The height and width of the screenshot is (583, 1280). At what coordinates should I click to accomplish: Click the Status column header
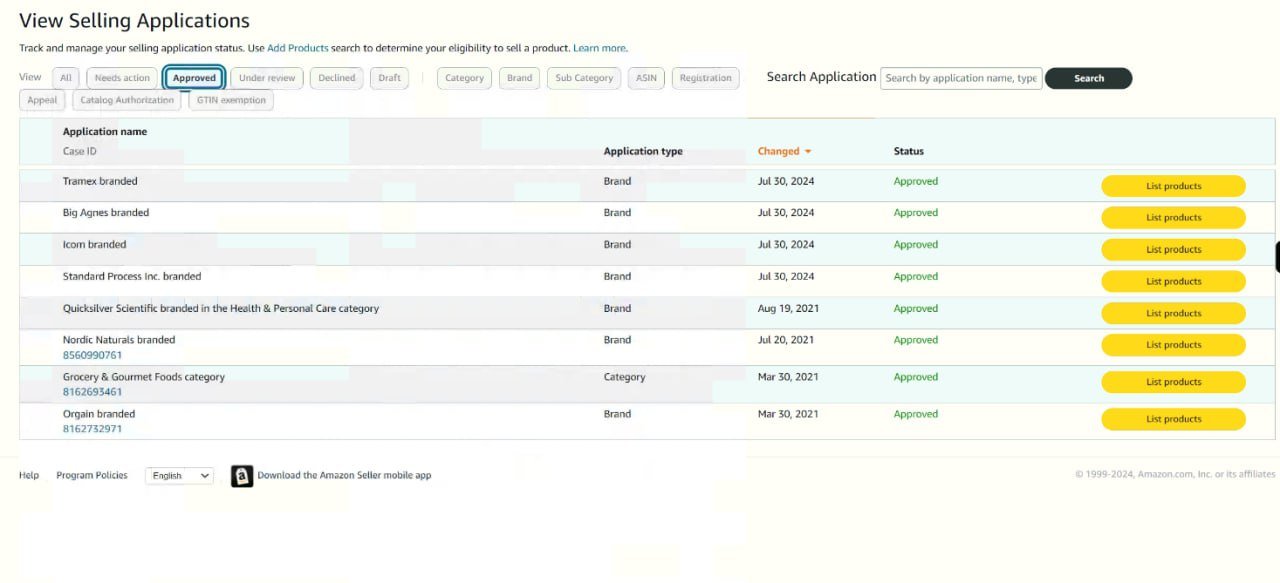[x=909, y=152]
